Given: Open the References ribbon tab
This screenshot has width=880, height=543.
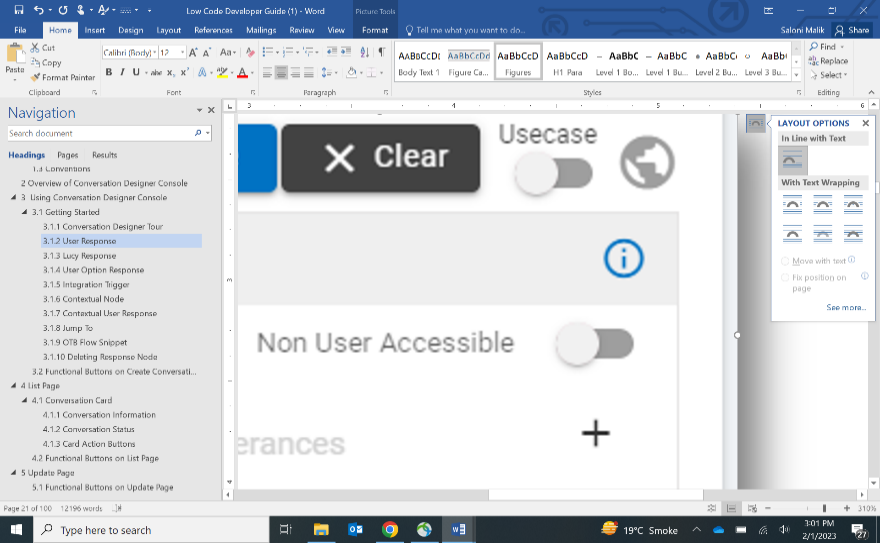Looking at the screenshot, I should click(x=213, y=30).
